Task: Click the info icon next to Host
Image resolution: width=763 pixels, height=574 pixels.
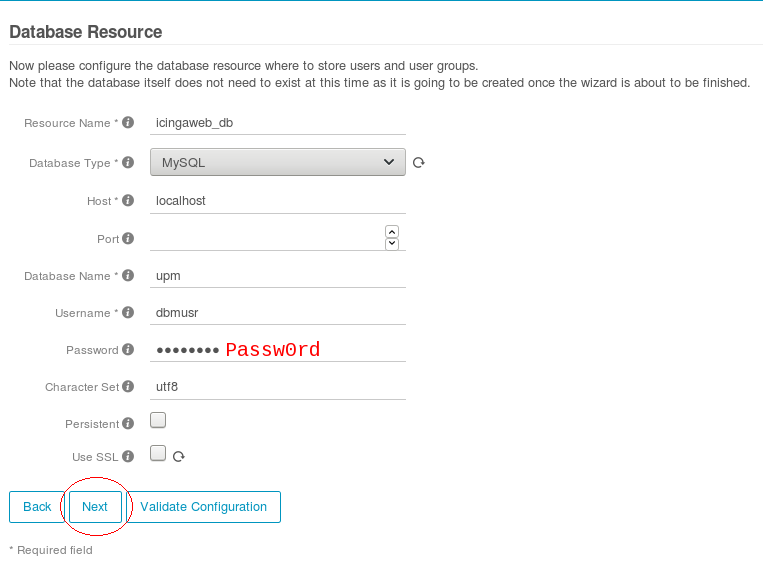Action: [x=128, y=200]
